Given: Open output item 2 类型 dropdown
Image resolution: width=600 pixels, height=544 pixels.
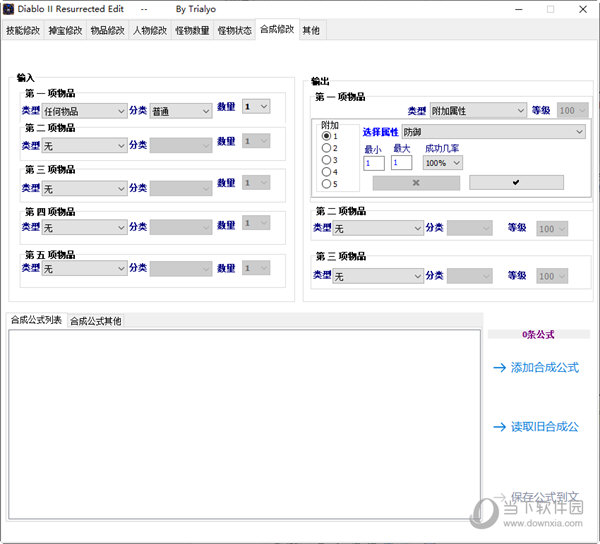Looking at the screenshot, I should tap(378, 228).
